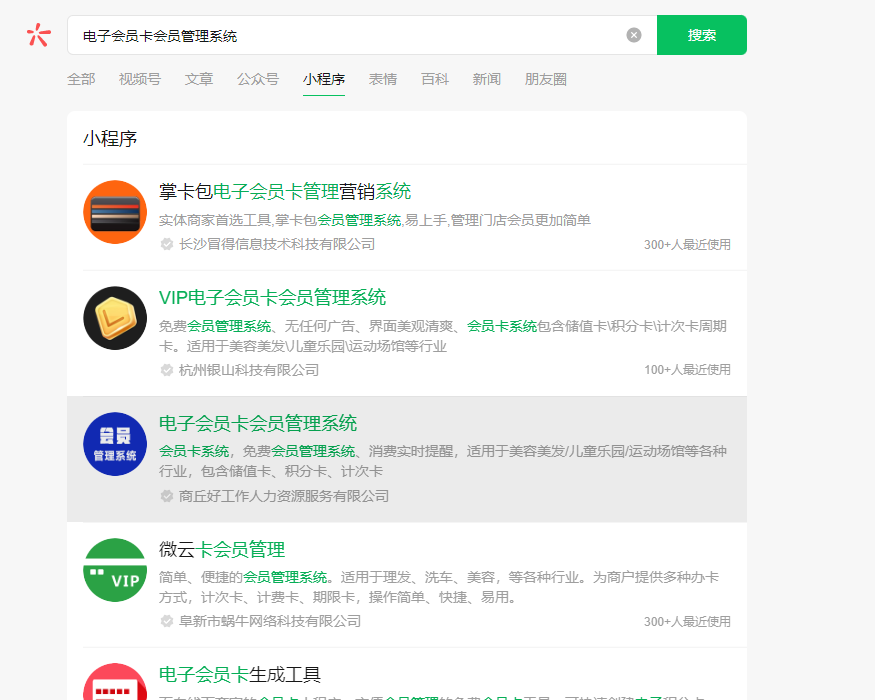875x700 pixels.
Task: Open the 新闻 tab
Action: [x=487, y=79]
